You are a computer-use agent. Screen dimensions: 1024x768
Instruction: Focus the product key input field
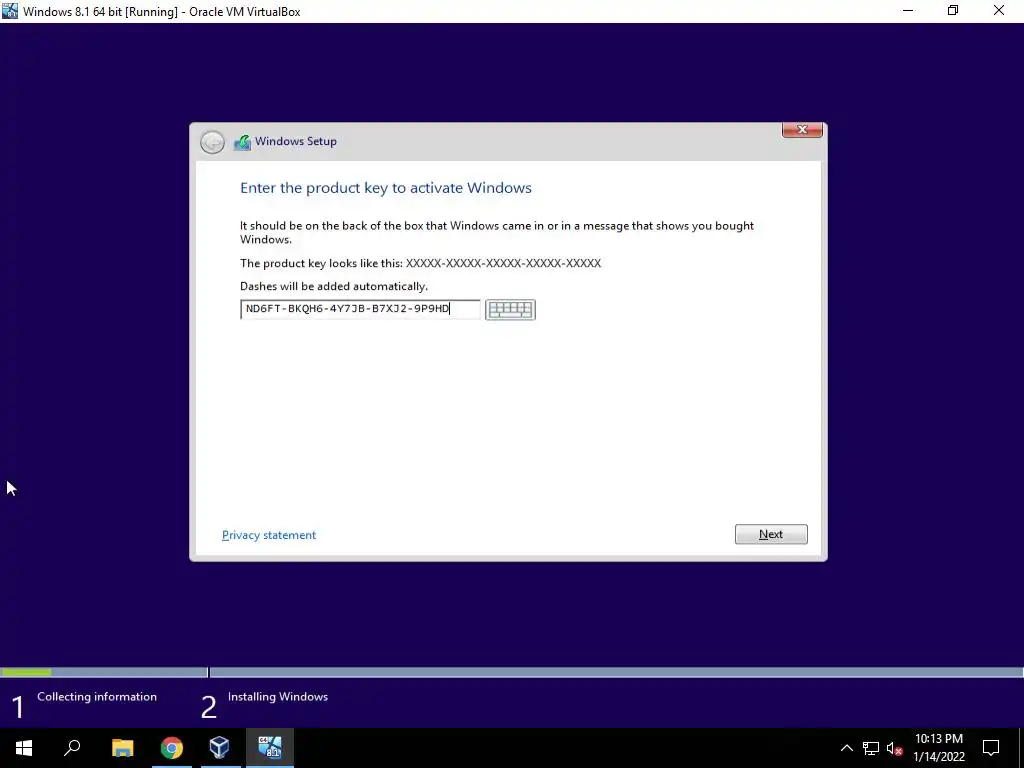coord(360,309)
